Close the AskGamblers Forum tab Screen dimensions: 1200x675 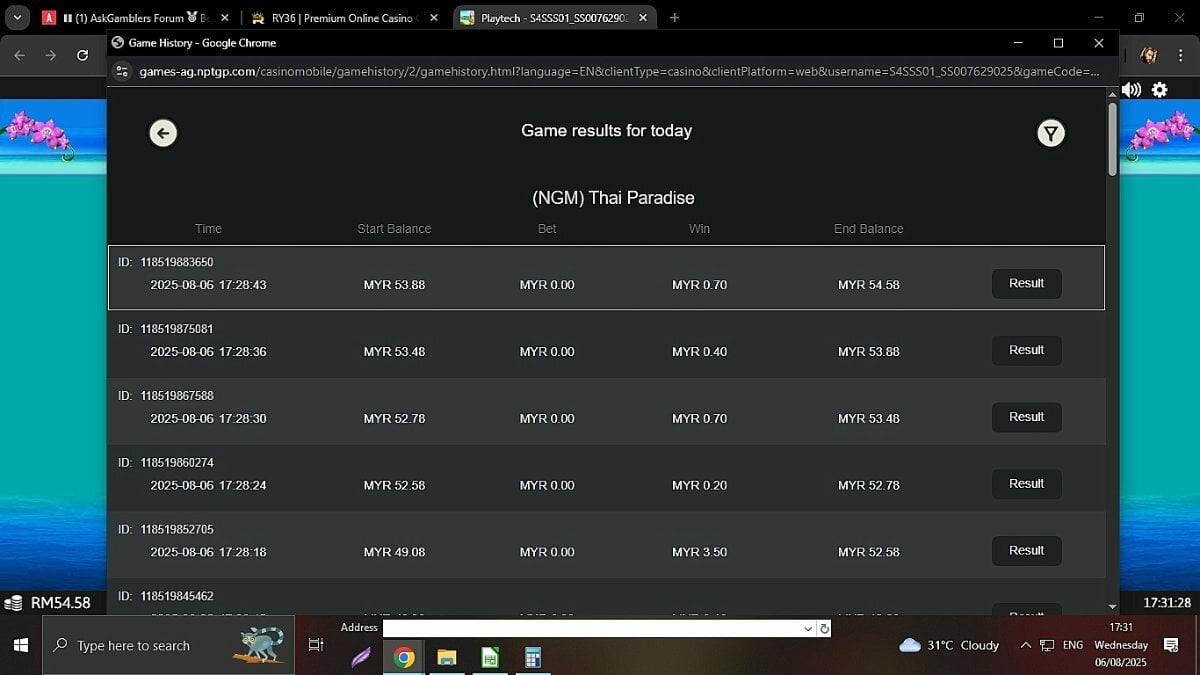click(223, 18)
